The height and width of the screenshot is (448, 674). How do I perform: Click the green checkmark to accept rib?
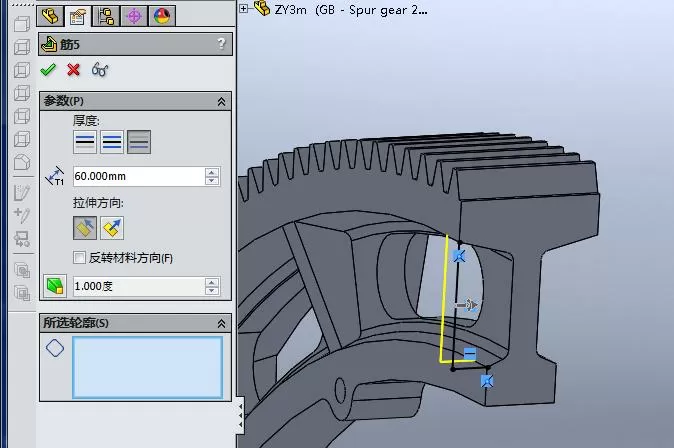[48, 70]
